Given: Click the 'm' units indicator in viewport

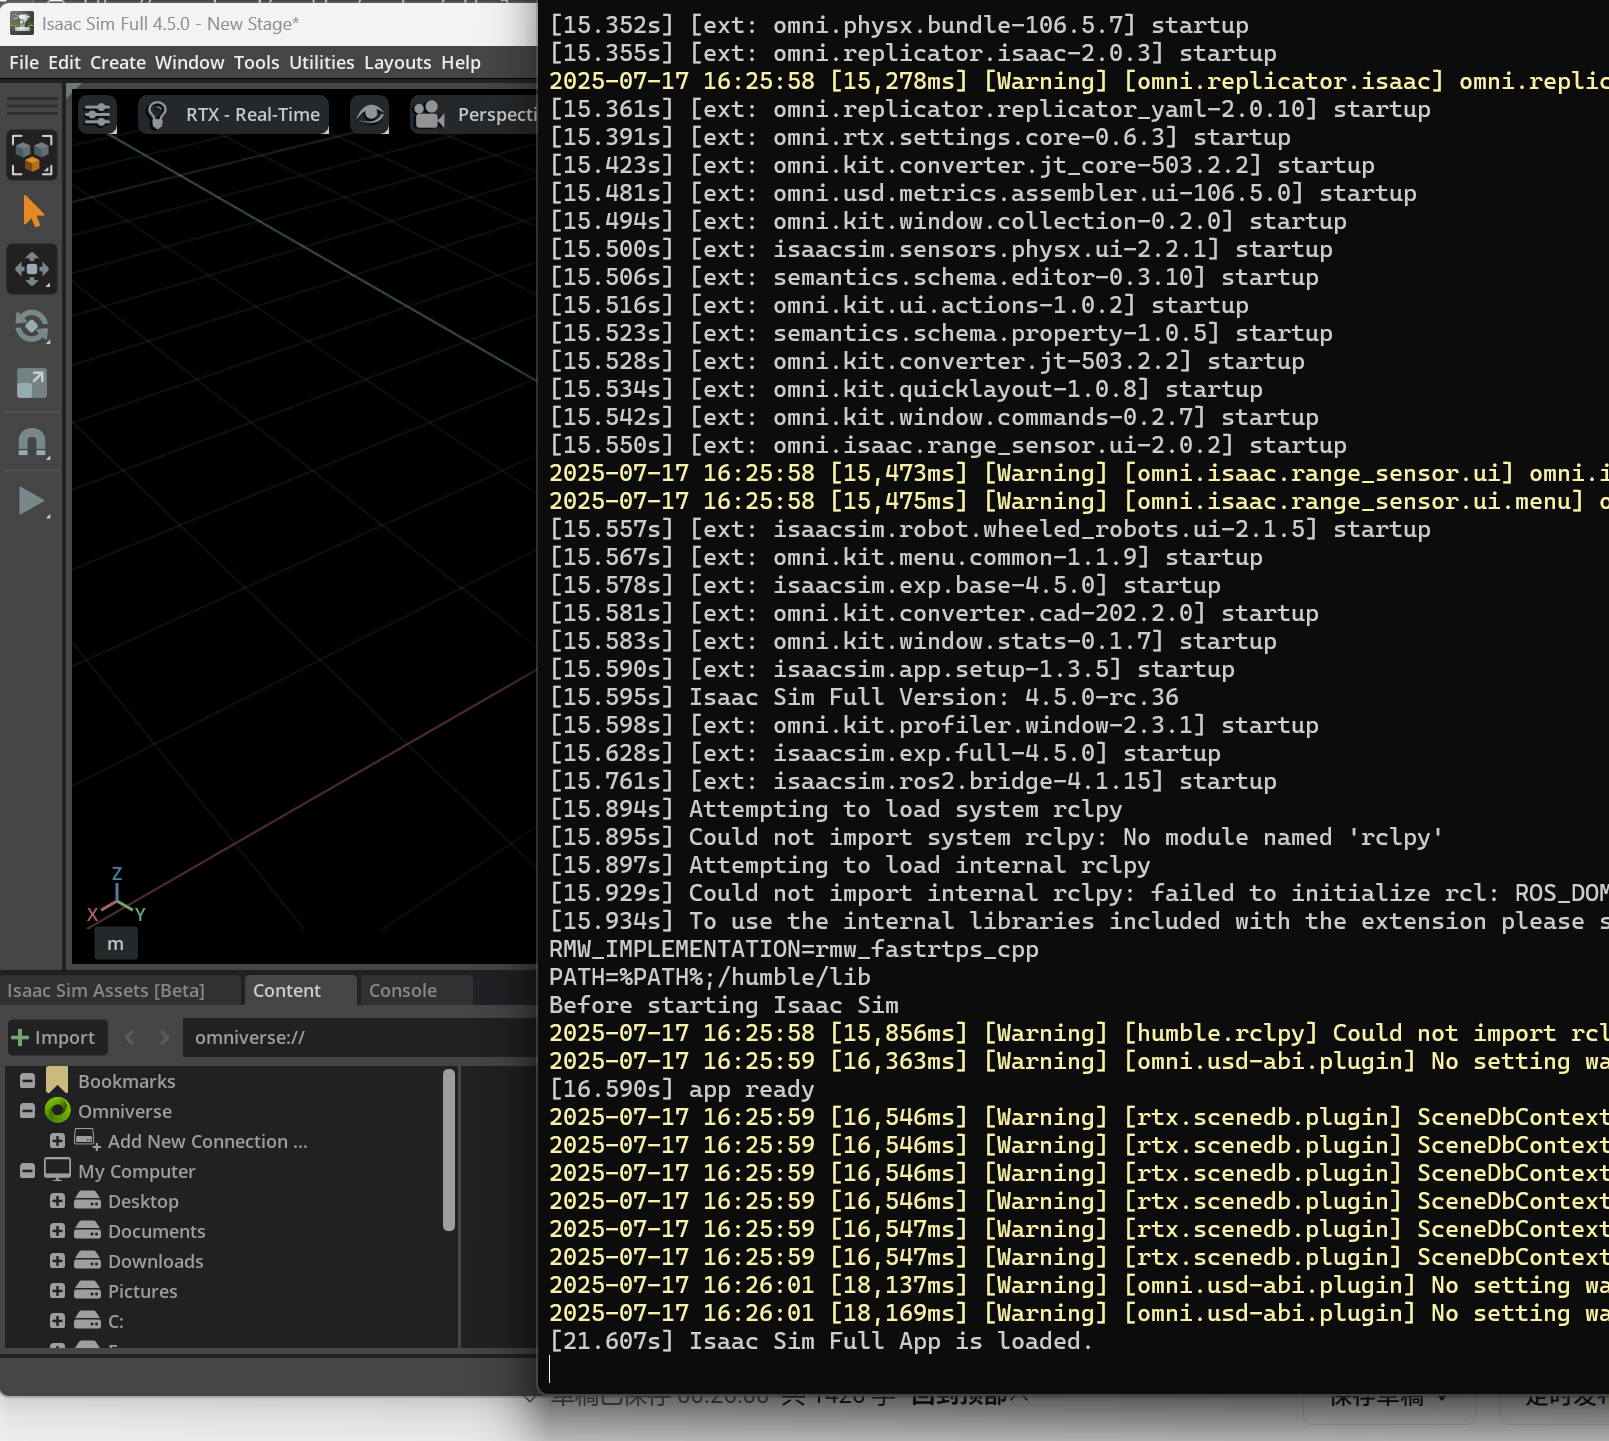Looking at the screenshot, I should (x=116, y=944).
